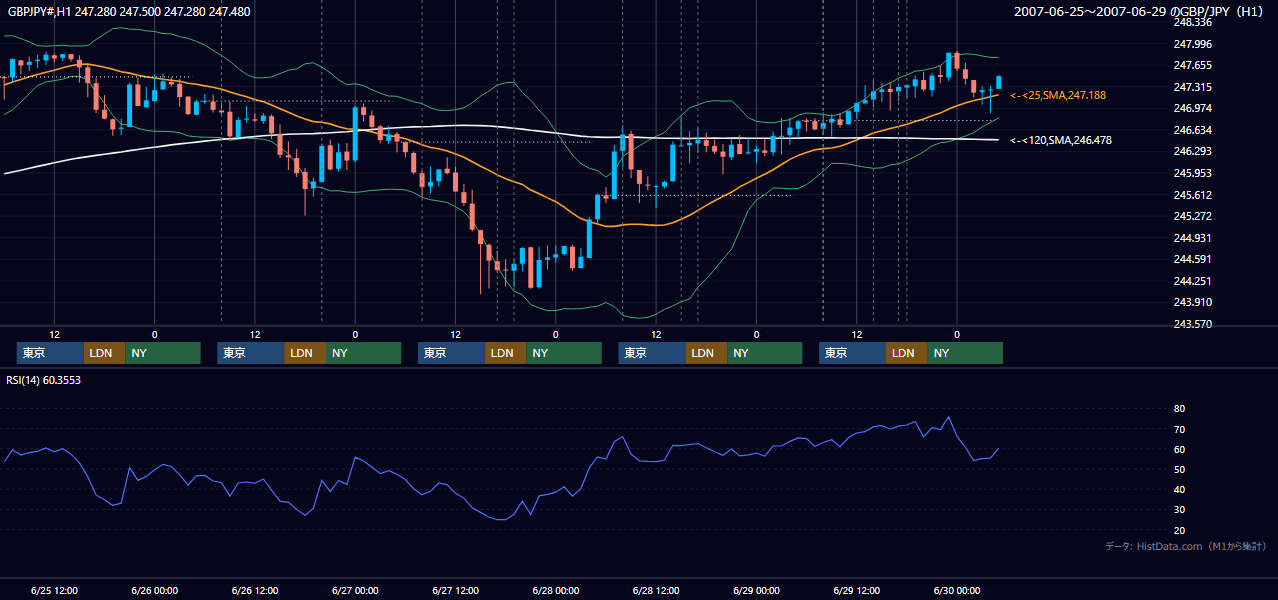Click the 6/28 12:00 date label
This screenshot has height=600, width=1278.
click(656, 591)
